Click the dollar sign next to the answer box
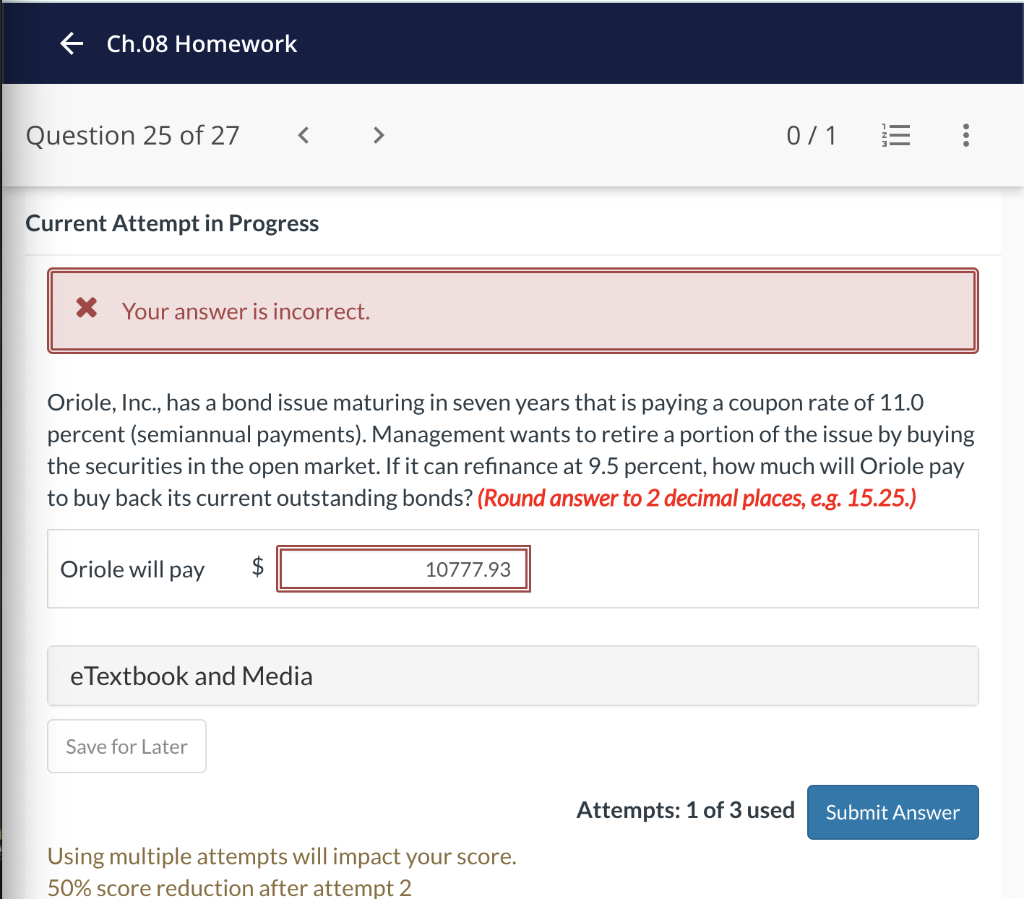1024x899 pixels. [x=257, y=568]
